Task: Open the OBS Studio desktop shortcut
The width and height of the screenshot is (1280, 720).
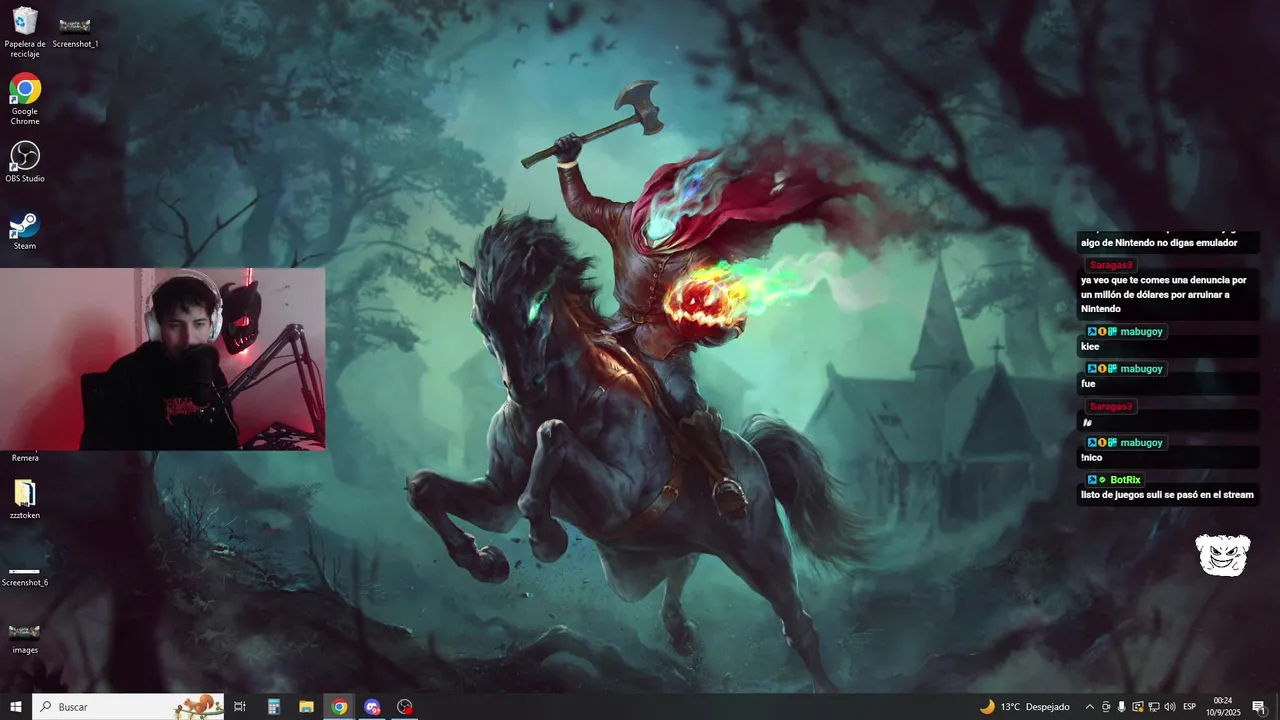Action: pyautogui.click(x=25, y=161)
